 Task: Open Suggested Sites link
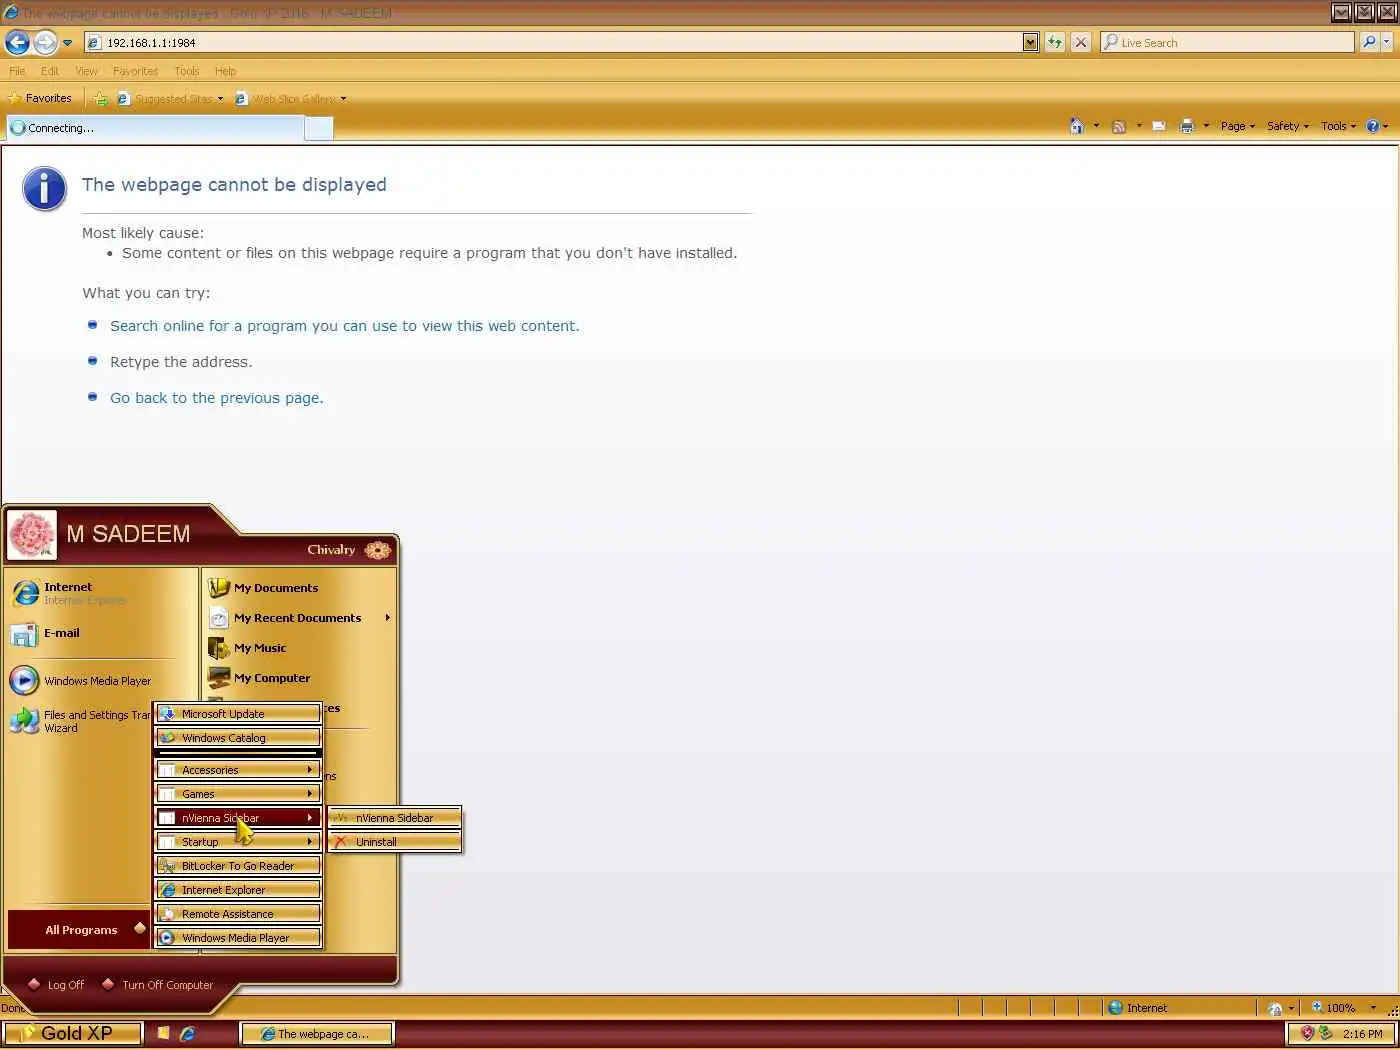[x=170, y=99]
